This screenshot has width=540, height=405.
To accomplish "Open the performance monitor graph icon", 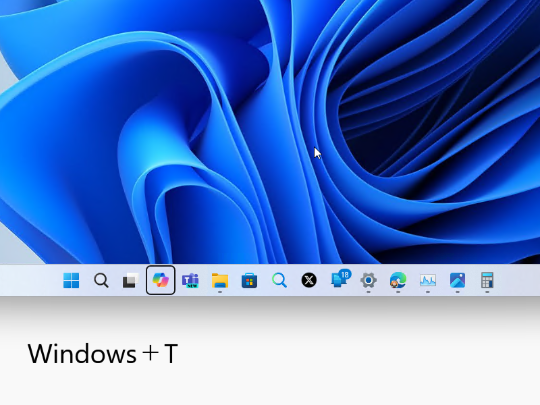I will tap(428, 280).
